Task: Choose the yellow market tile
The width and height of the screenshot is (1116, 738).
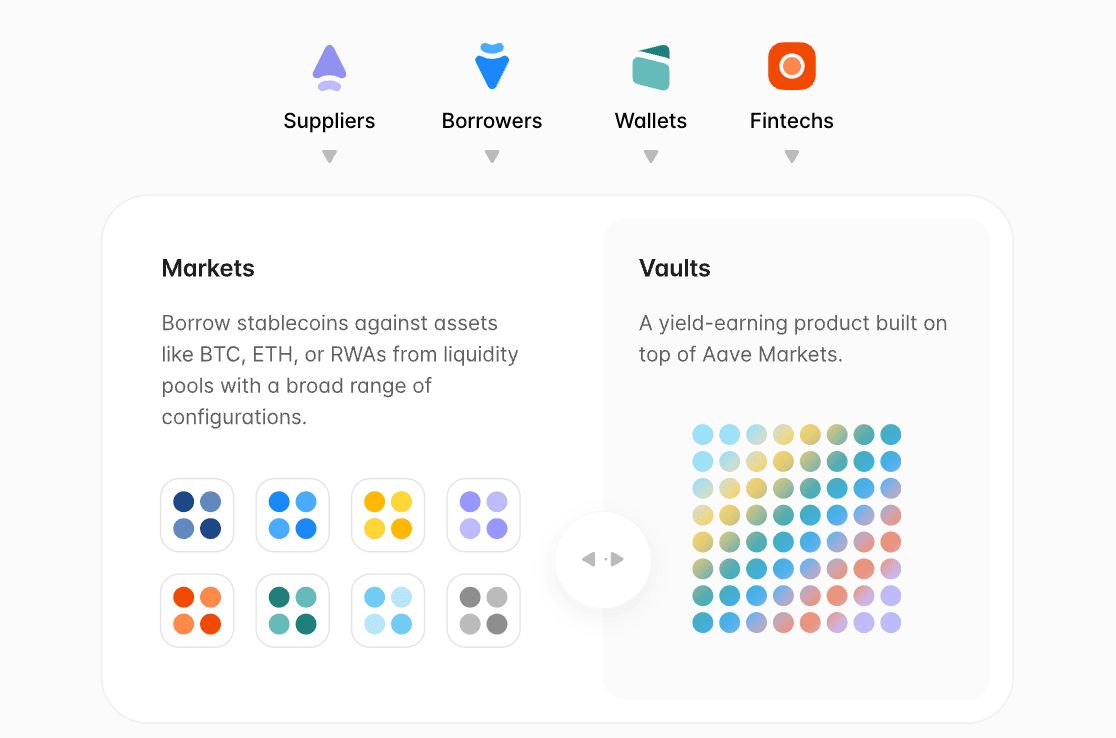Action: click(388, 515)
